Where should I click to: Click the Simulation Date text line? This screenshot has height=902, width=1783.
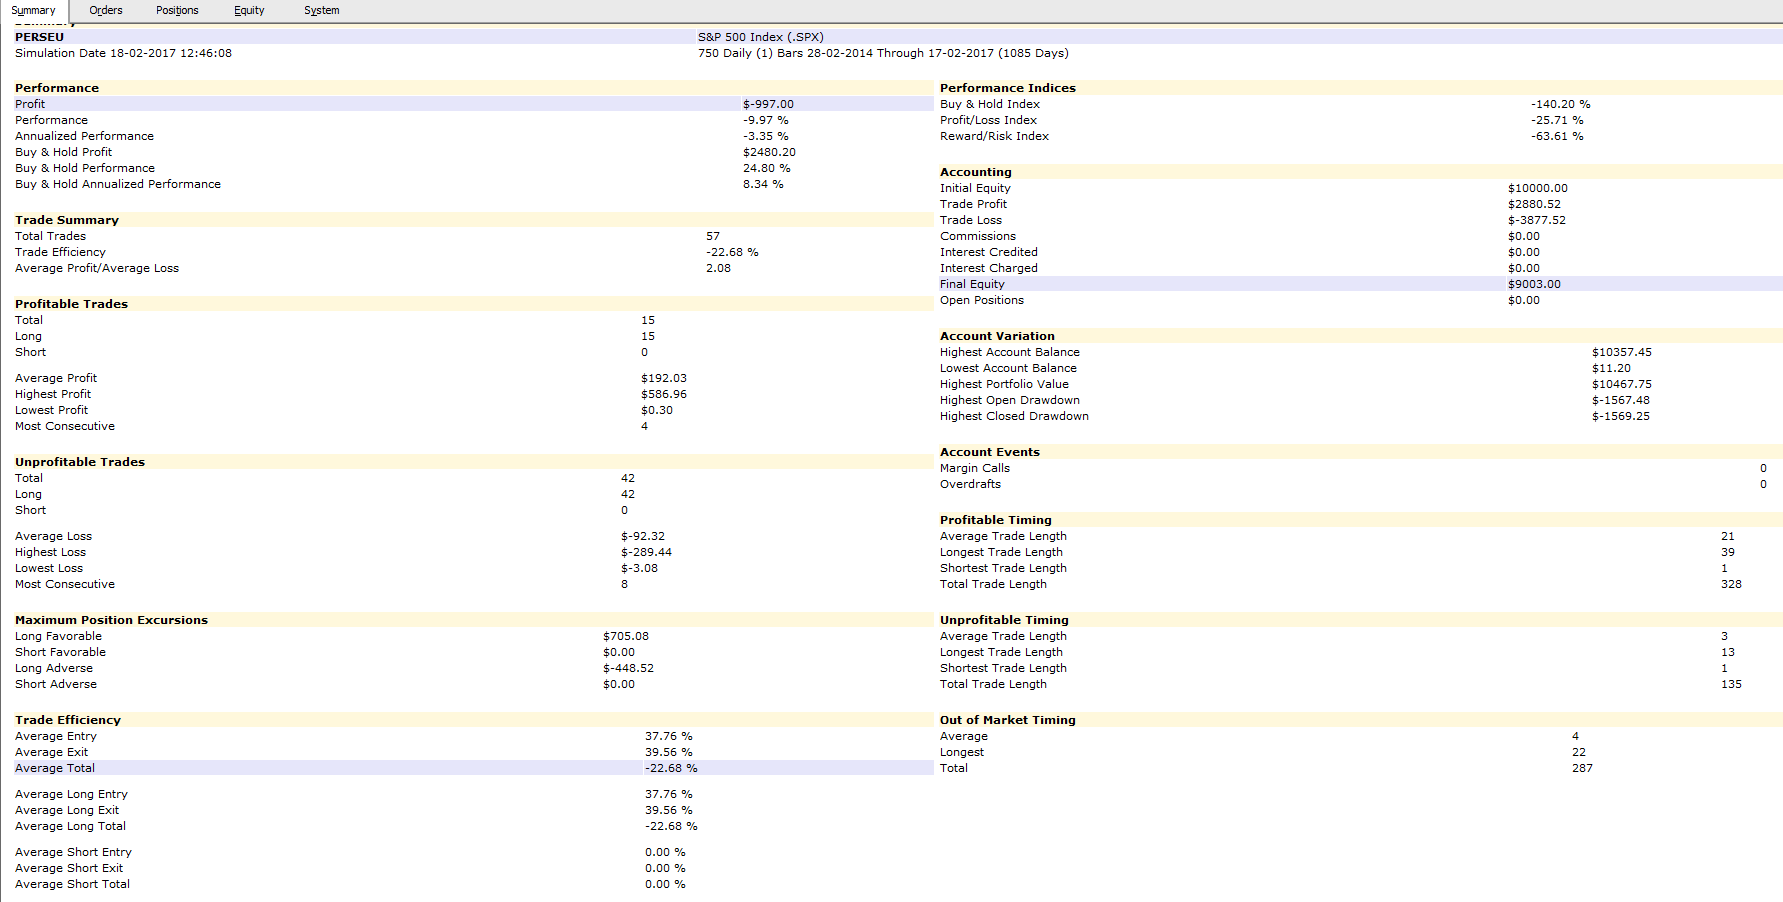click(123, 53)
